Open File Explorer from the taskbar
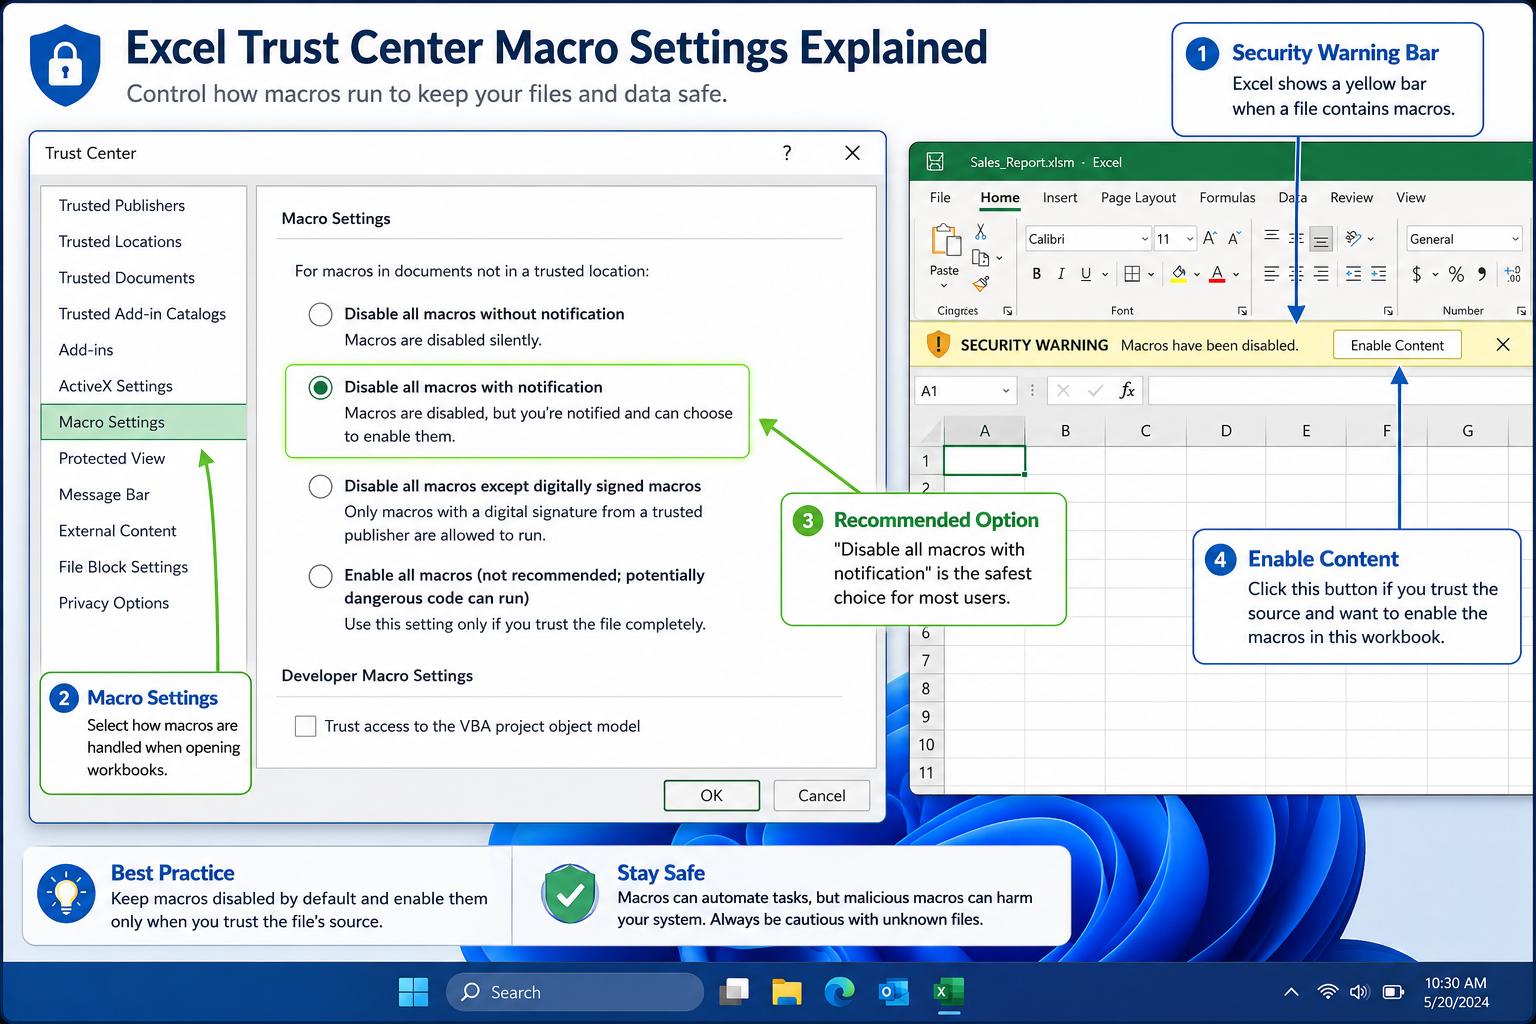This screenshot has height=1024, width=1536. point(787,992)
